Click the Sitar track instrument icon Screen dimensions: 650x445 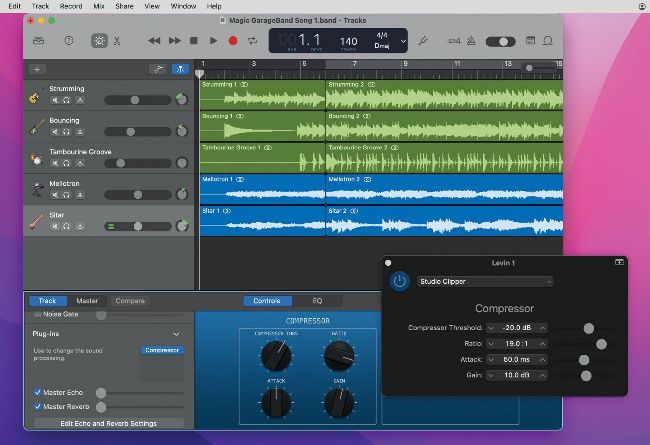point(35,219)
